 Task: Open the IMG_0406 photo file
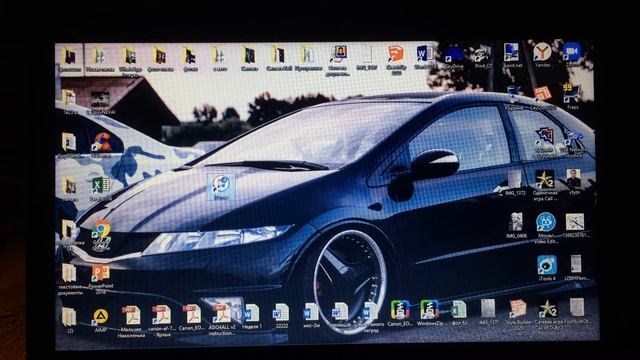click(516, 226)
